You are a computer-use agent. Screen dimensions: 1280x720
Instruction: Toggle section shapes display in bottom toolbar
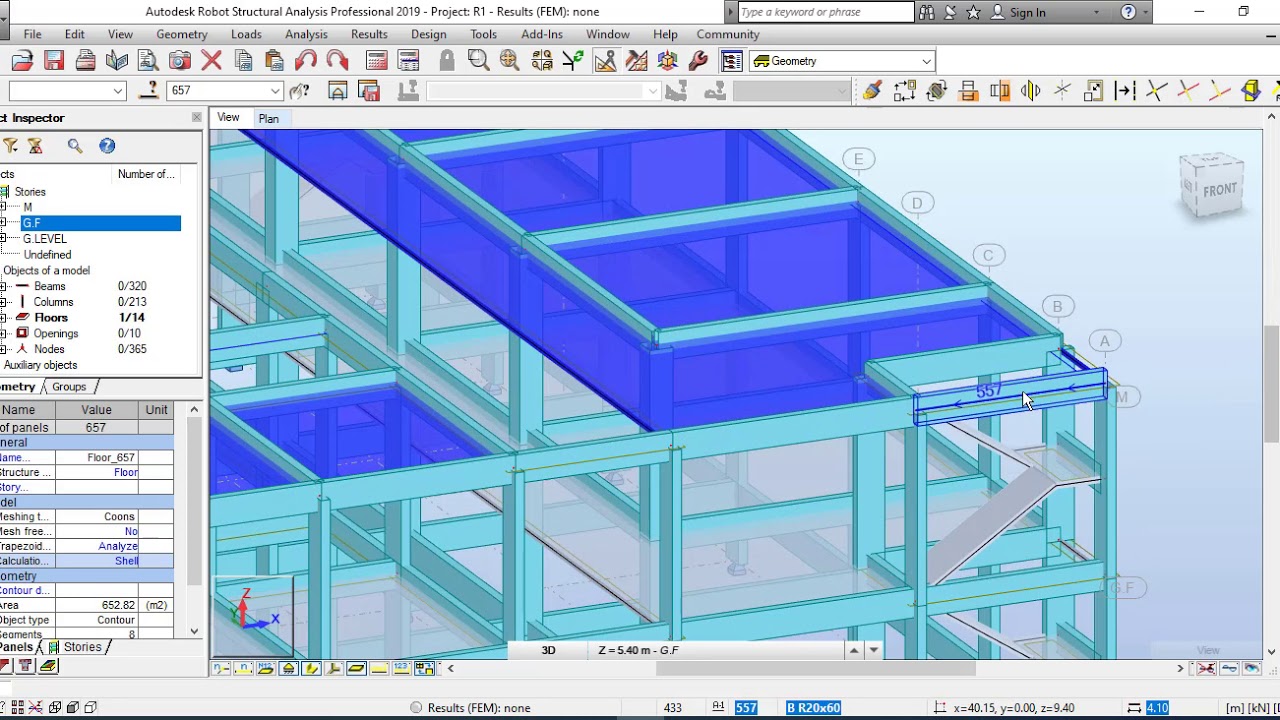(x=311, y=668)
